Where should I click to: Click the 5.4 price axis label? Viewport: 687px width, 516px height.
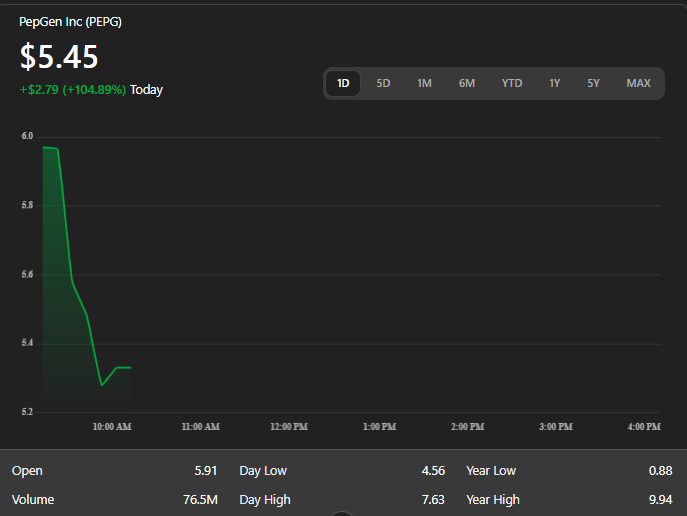coord(27,343)
